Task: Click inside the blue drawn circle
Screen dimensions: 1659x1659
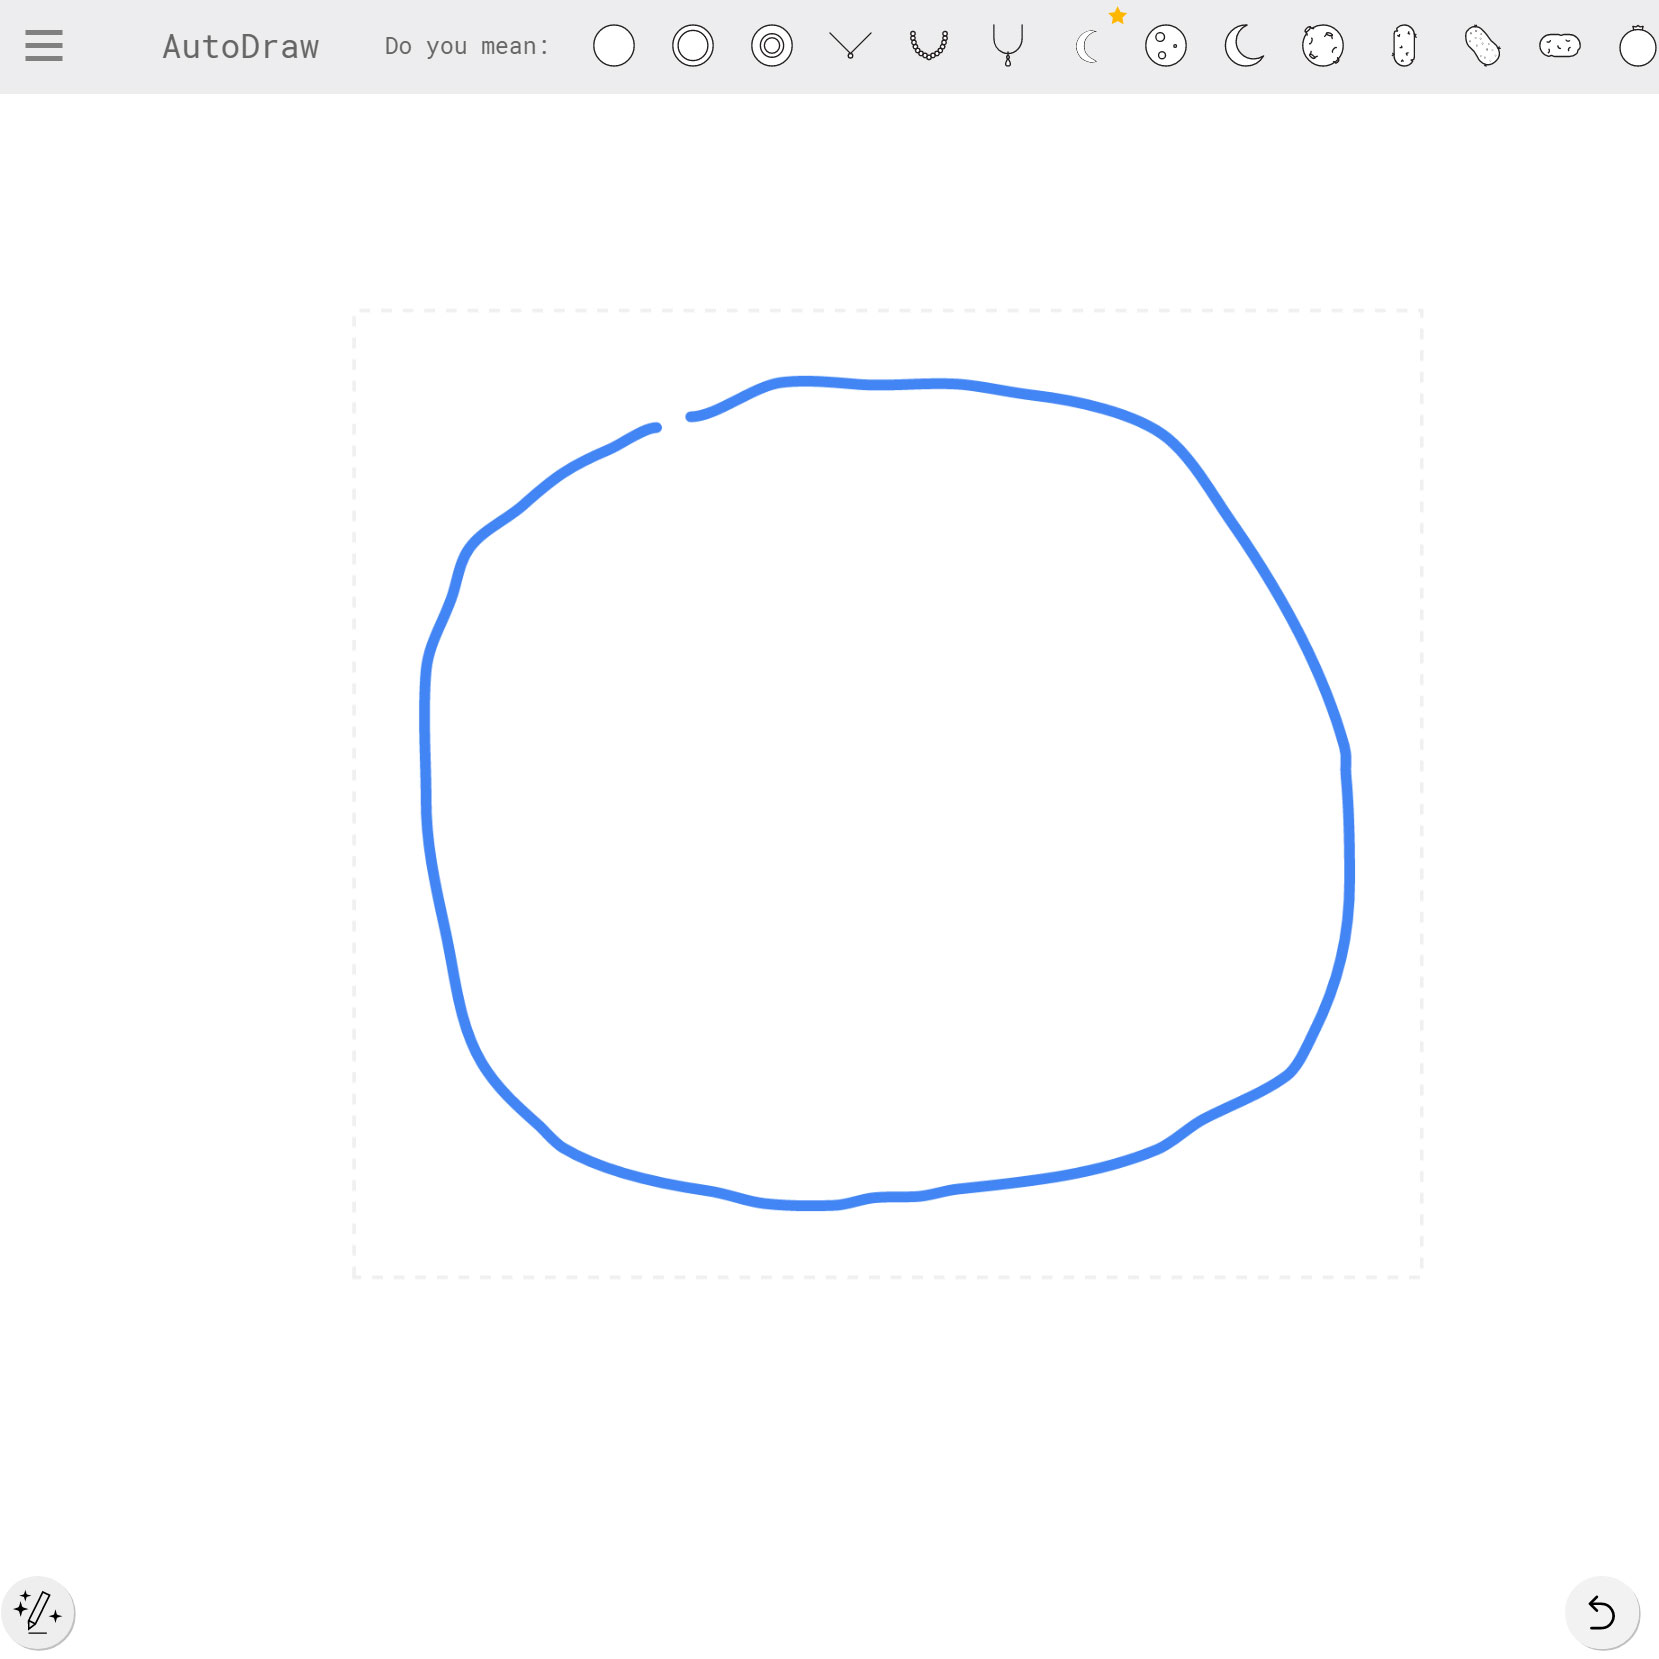Action: click(885, 790)
